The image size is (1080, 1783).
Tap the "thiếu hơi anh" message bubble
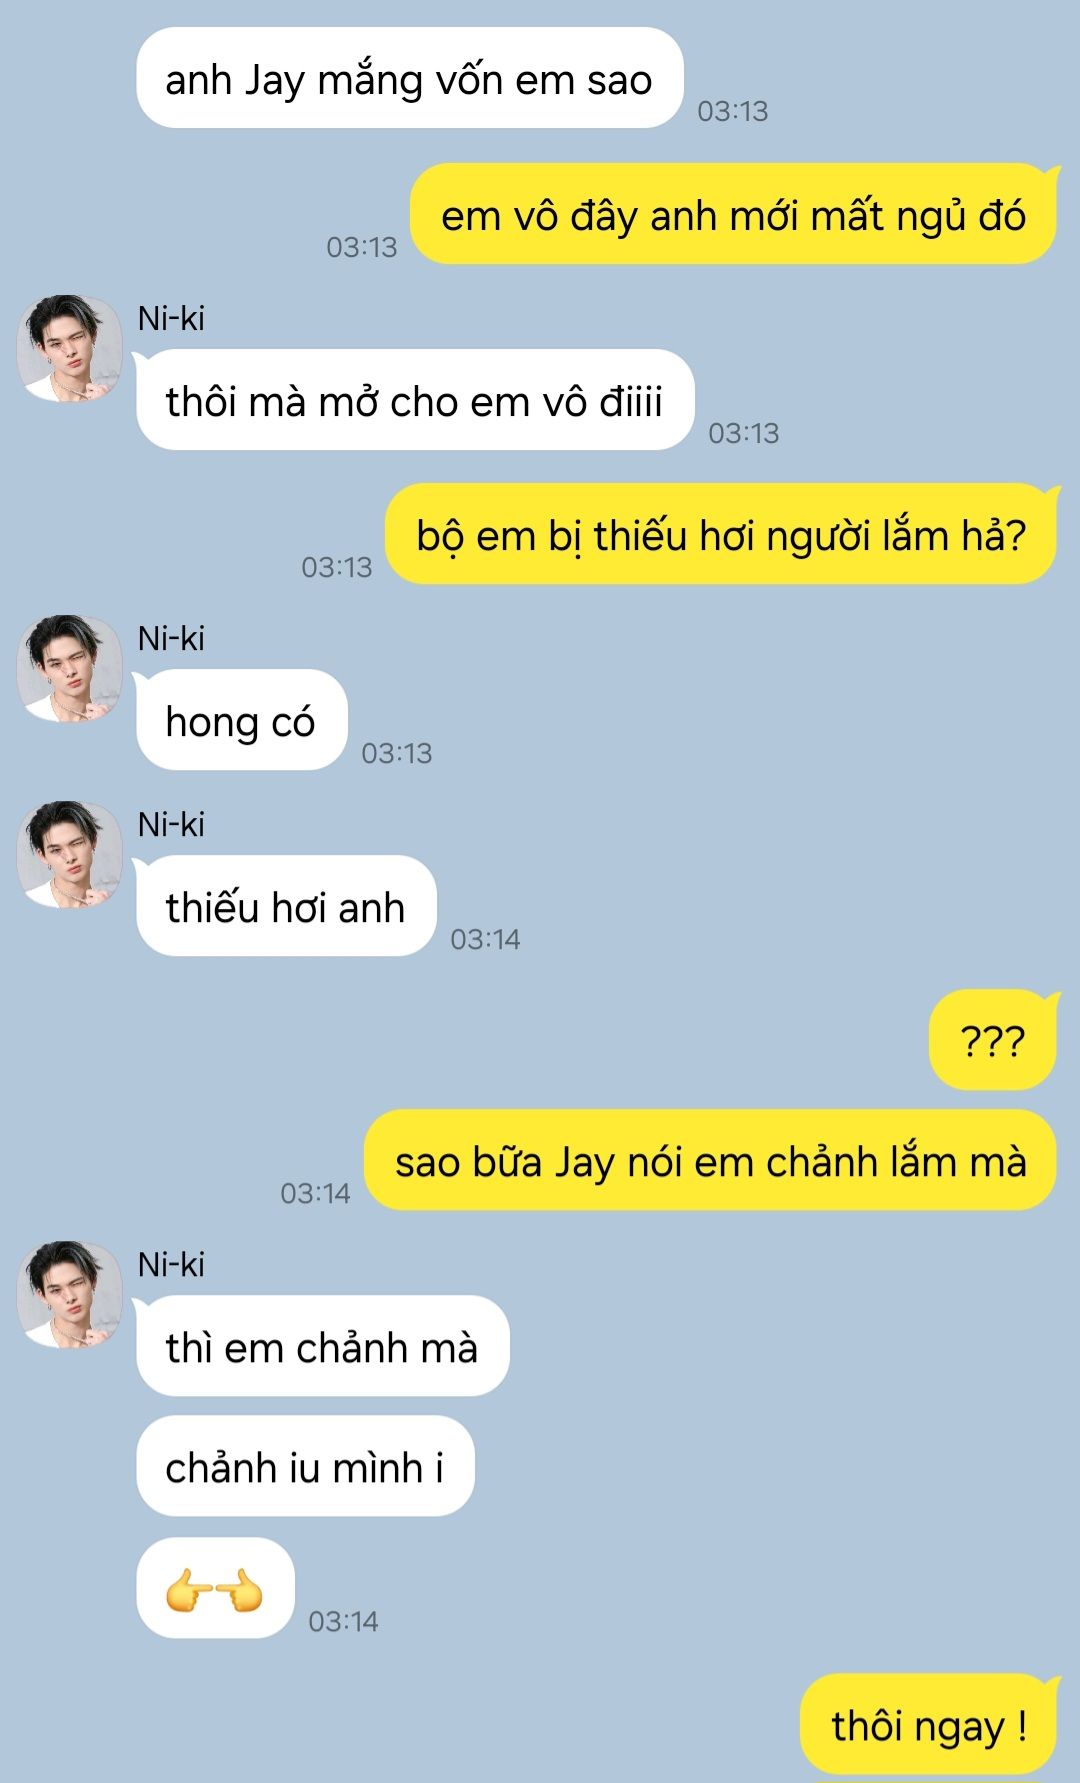[x=286, y=906]
